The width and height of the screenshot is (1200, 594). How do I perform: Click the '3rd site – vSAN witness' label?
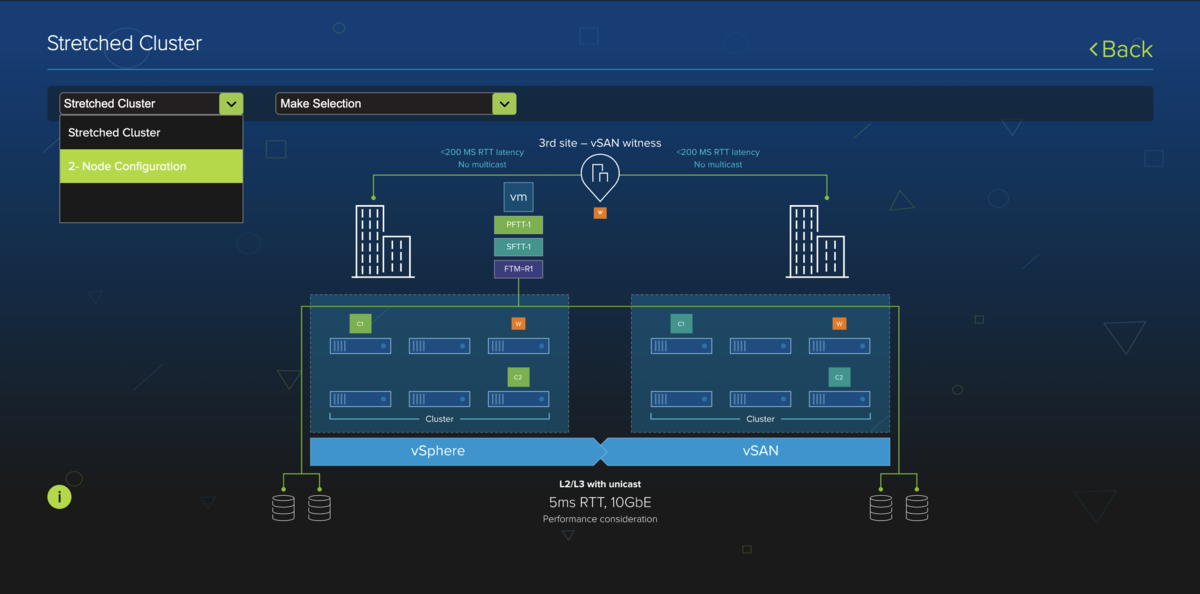click(600, 143)
